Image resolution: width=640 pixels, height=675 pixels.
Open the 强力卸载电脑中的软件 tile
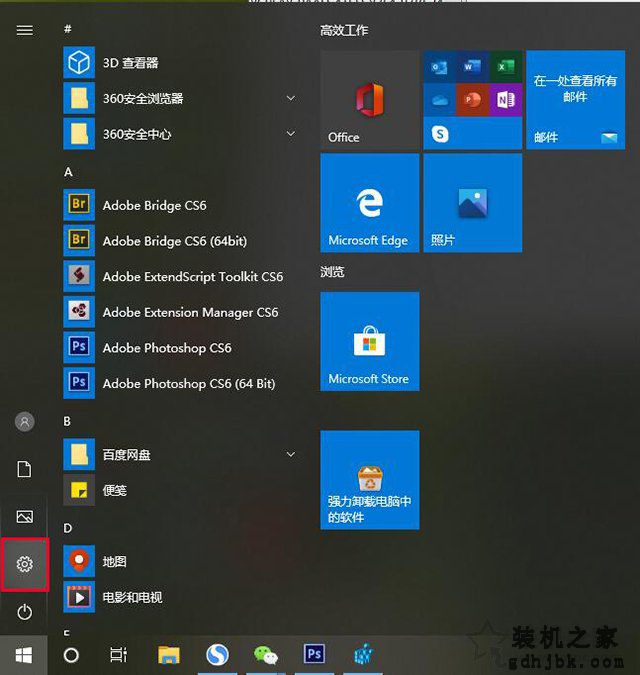[x=370, y=480]
